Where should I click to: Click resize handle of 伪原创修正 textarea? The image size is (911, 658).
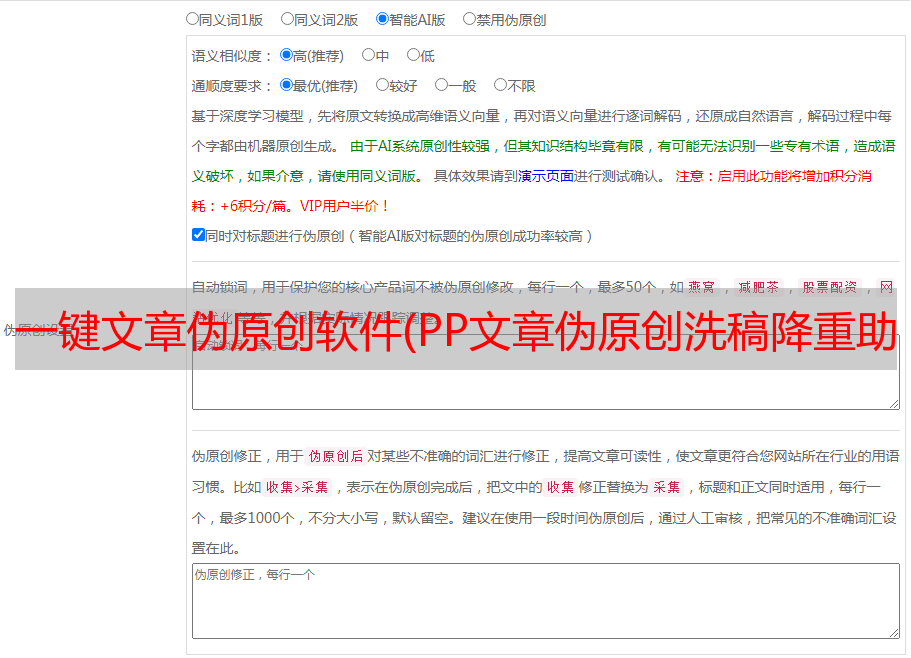click(x=894, y=633)
